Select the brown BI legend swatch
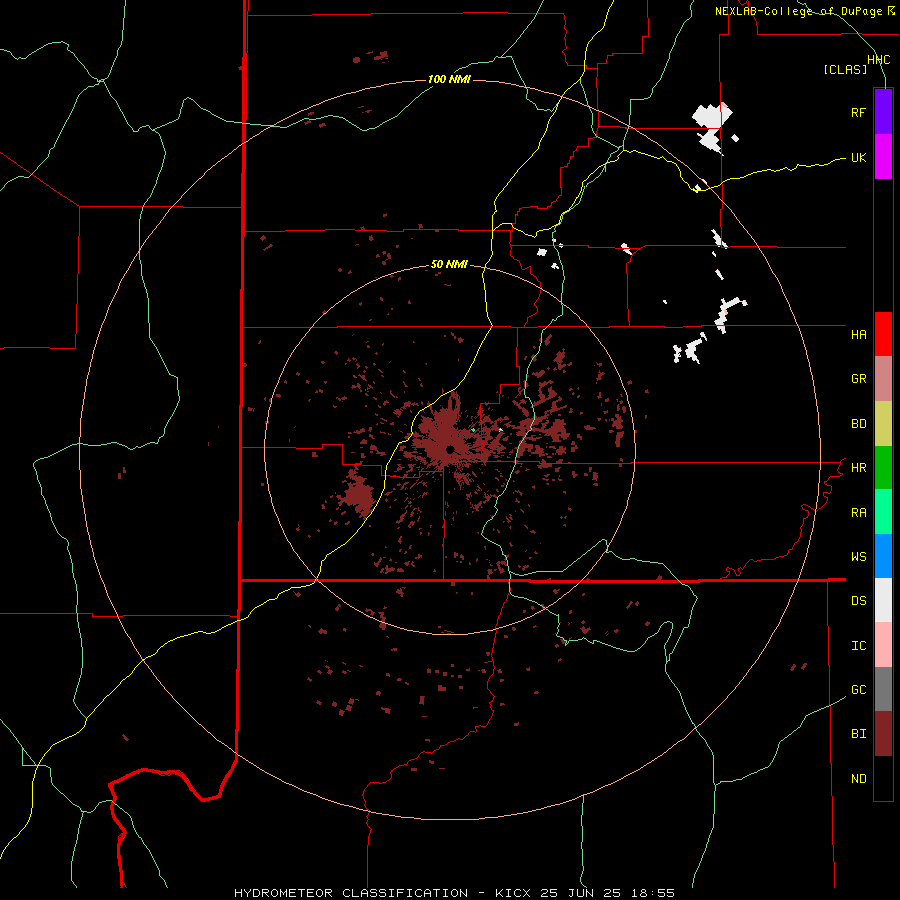 (883, 734)
